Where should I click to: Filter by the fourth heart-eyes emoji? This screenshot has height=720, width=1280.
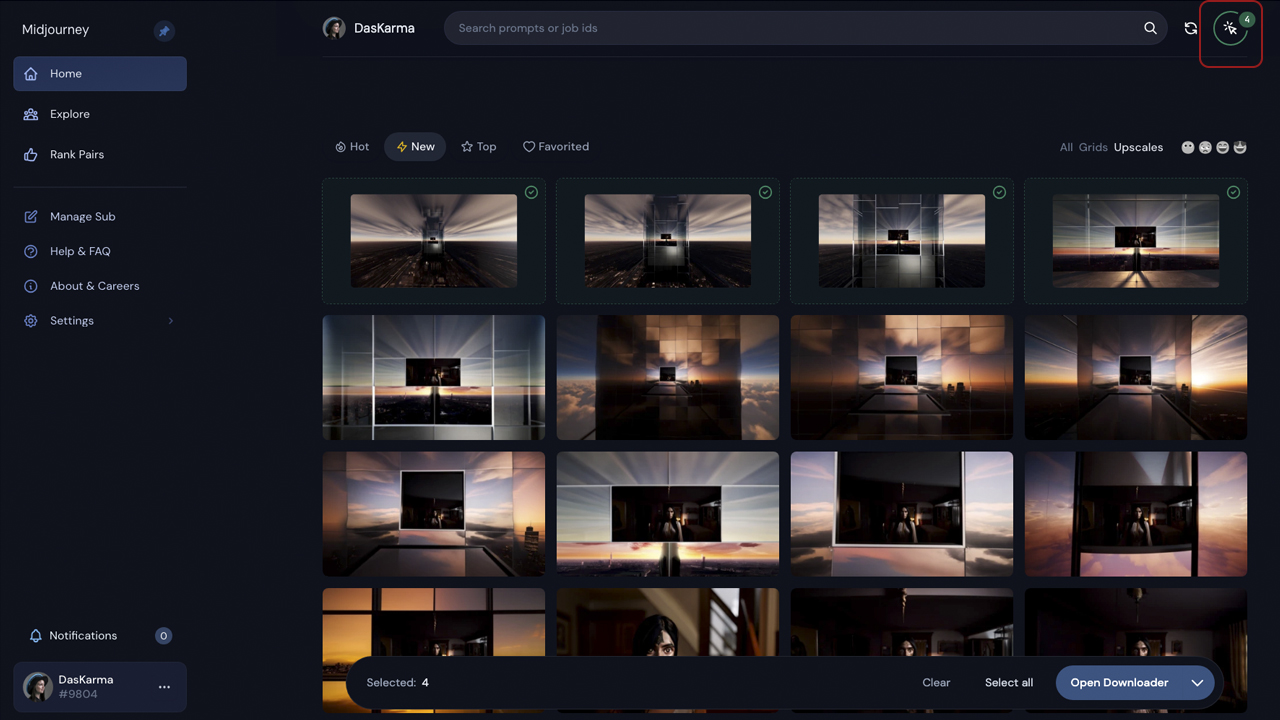pos(1240,148)
